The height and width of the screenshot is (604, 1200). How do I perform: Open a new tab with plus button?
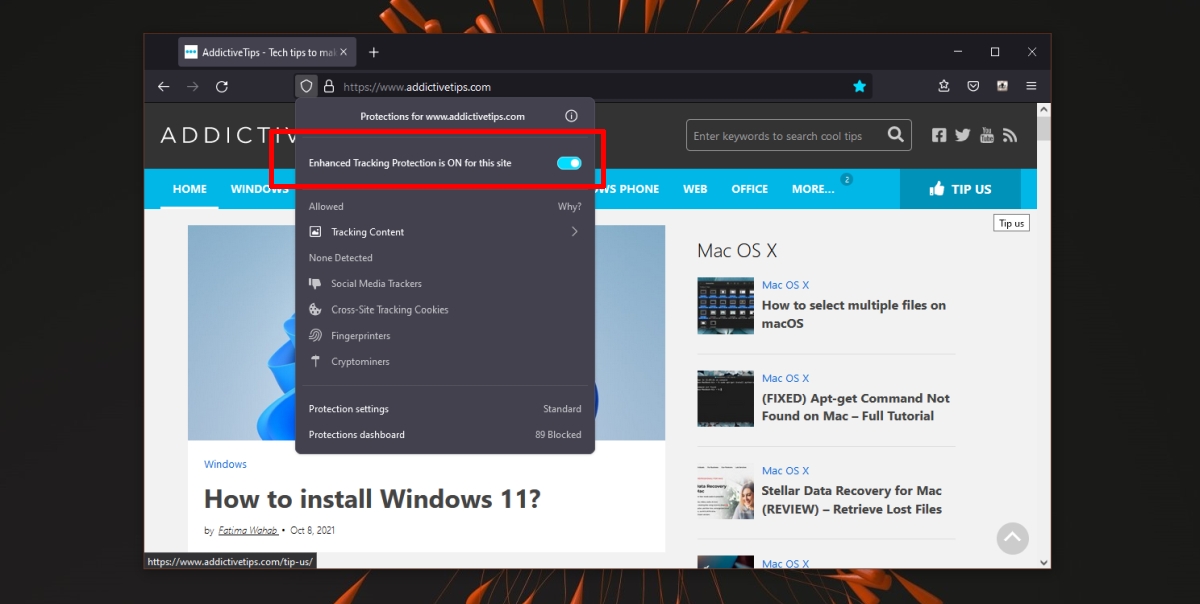click(x=374, y=52)
